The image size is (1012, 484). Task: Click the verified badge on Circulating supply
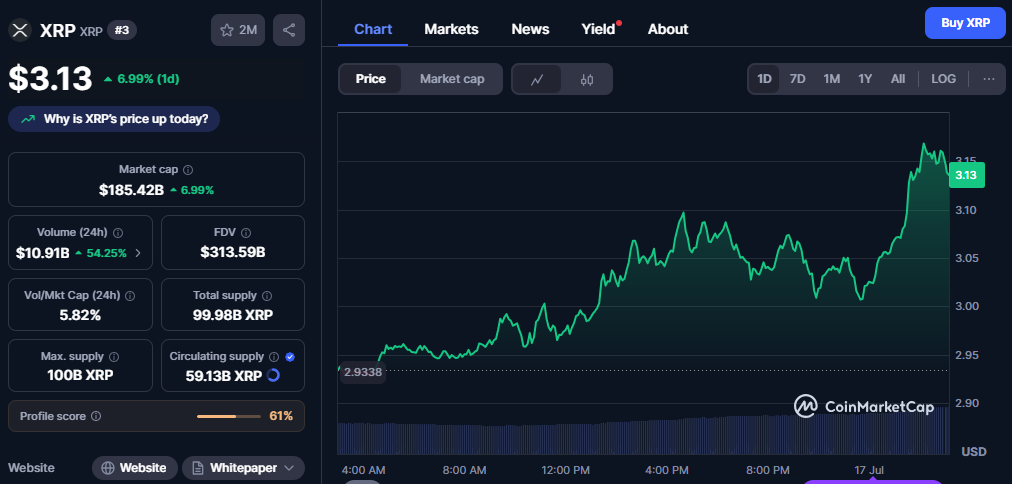click(x=290, y=356)
